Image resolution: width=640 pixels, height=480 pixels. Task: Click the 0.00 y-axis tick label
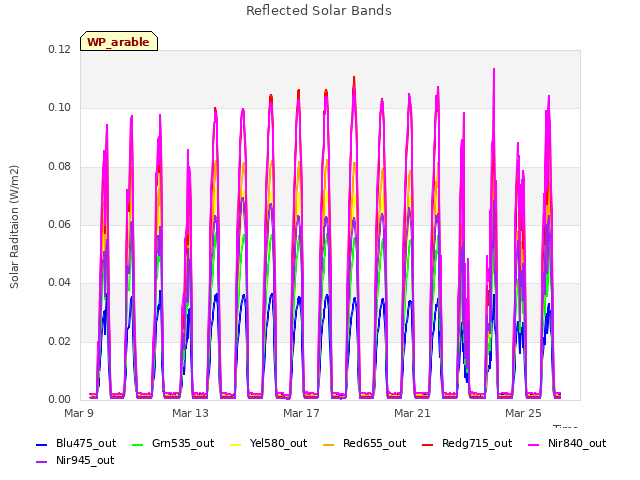[60, 399]
